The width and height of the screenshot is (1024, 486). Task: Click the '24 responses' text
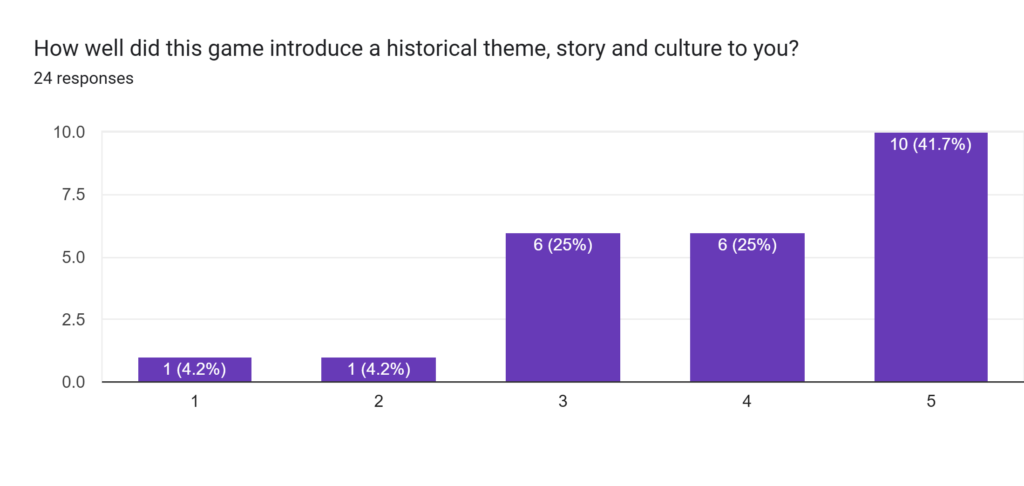(x=84, y=79)
